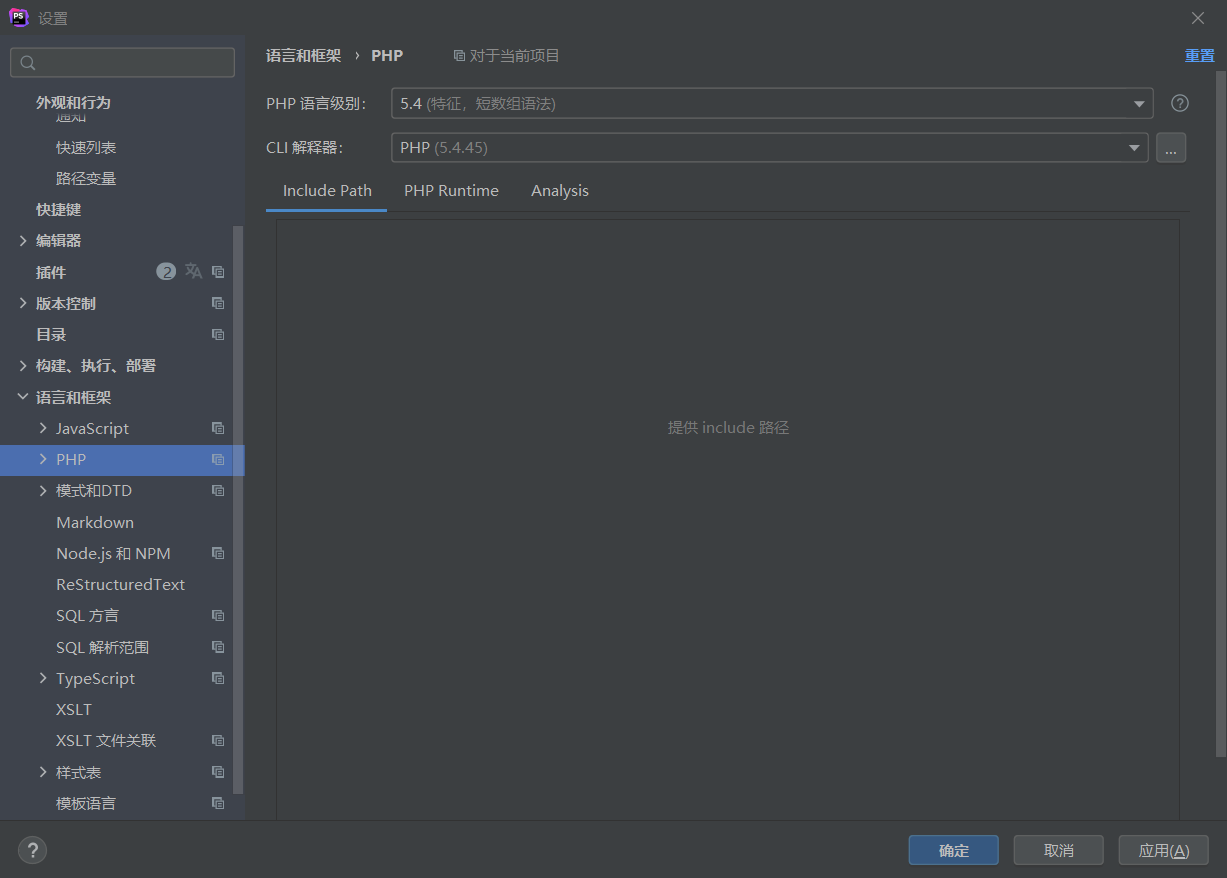This screenshot has height=878, width=1227.
Task: Select Markdown in settings tree
Action: pyautogui.click(x=95, y=522)
